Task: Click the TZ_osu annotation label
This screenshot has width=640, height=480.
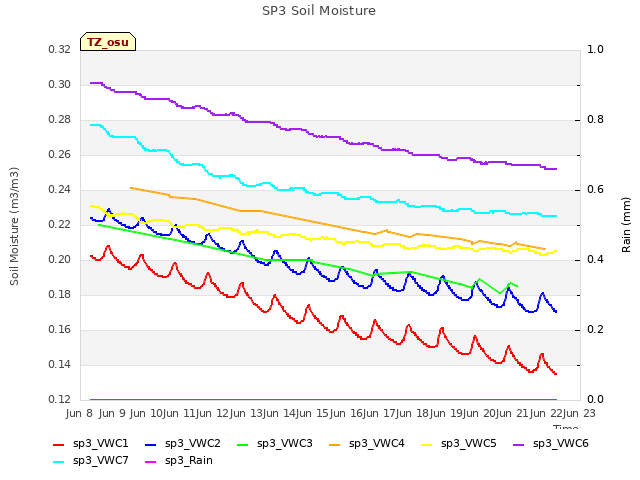Action: tap(108, 42)
